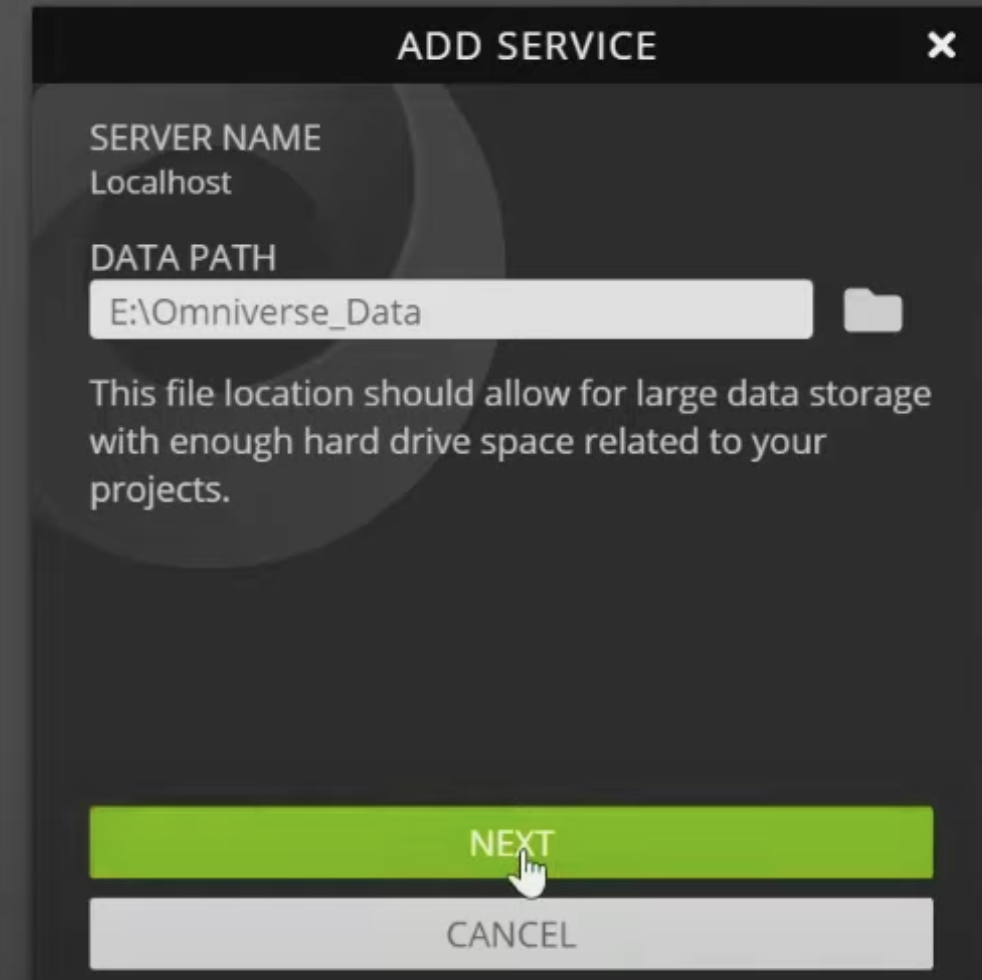Close the Add Service dialog
This screenshot has width=982, height=980.
(941, 45)
